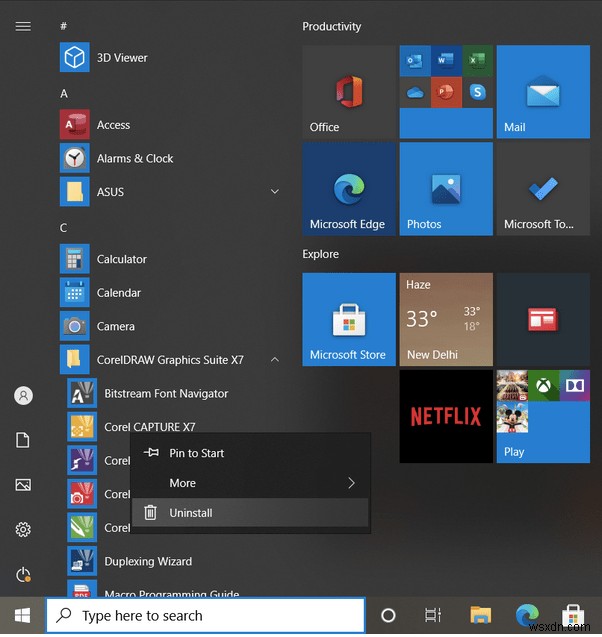Open the Xbox icon in Play tile
This screenshot has width=602, height=637.
click(x=544, y=386)
